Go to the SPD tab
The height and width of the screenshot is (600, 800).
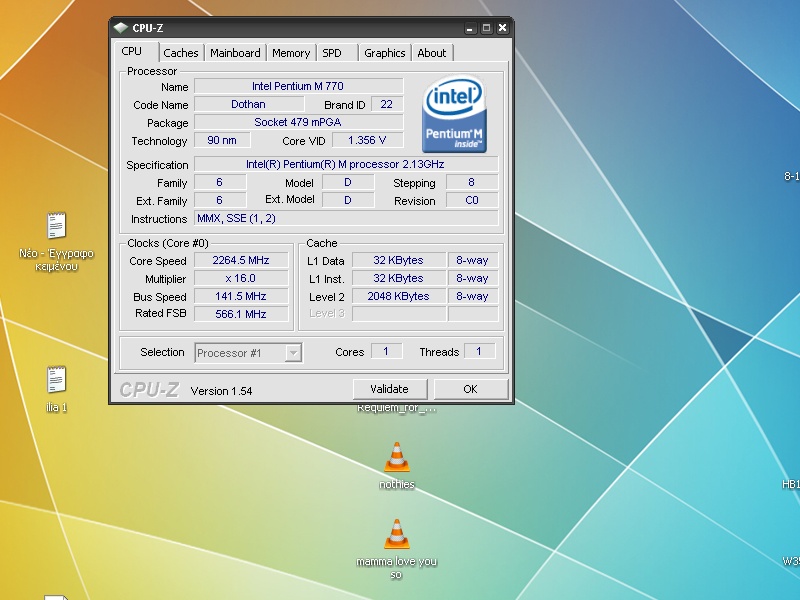pyautogui.click(x=332, y=53)
